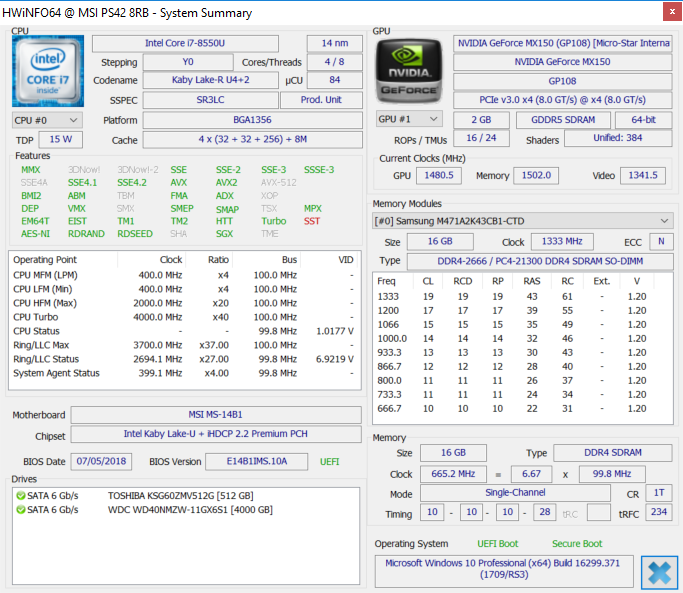Click the Unified: 384 shaders field

(618, 138)
